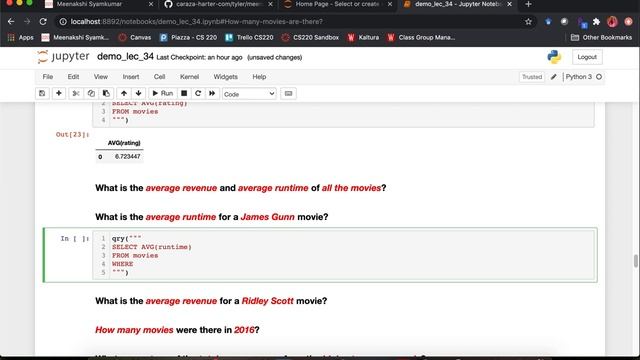This screenshot has height=360, width=640.
Task: Click the Python 3 kernel name
Action: pyautogui.click(x=578, y=77)
